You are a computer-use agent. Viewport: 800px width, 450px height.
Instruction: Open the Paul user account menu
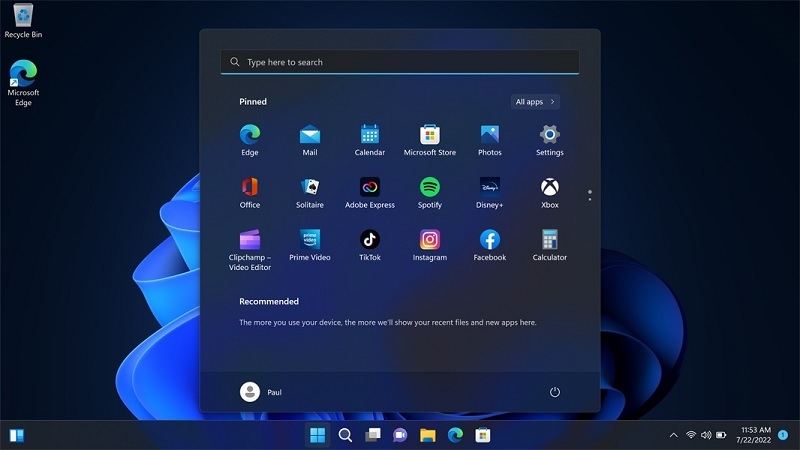coord(261,392)
